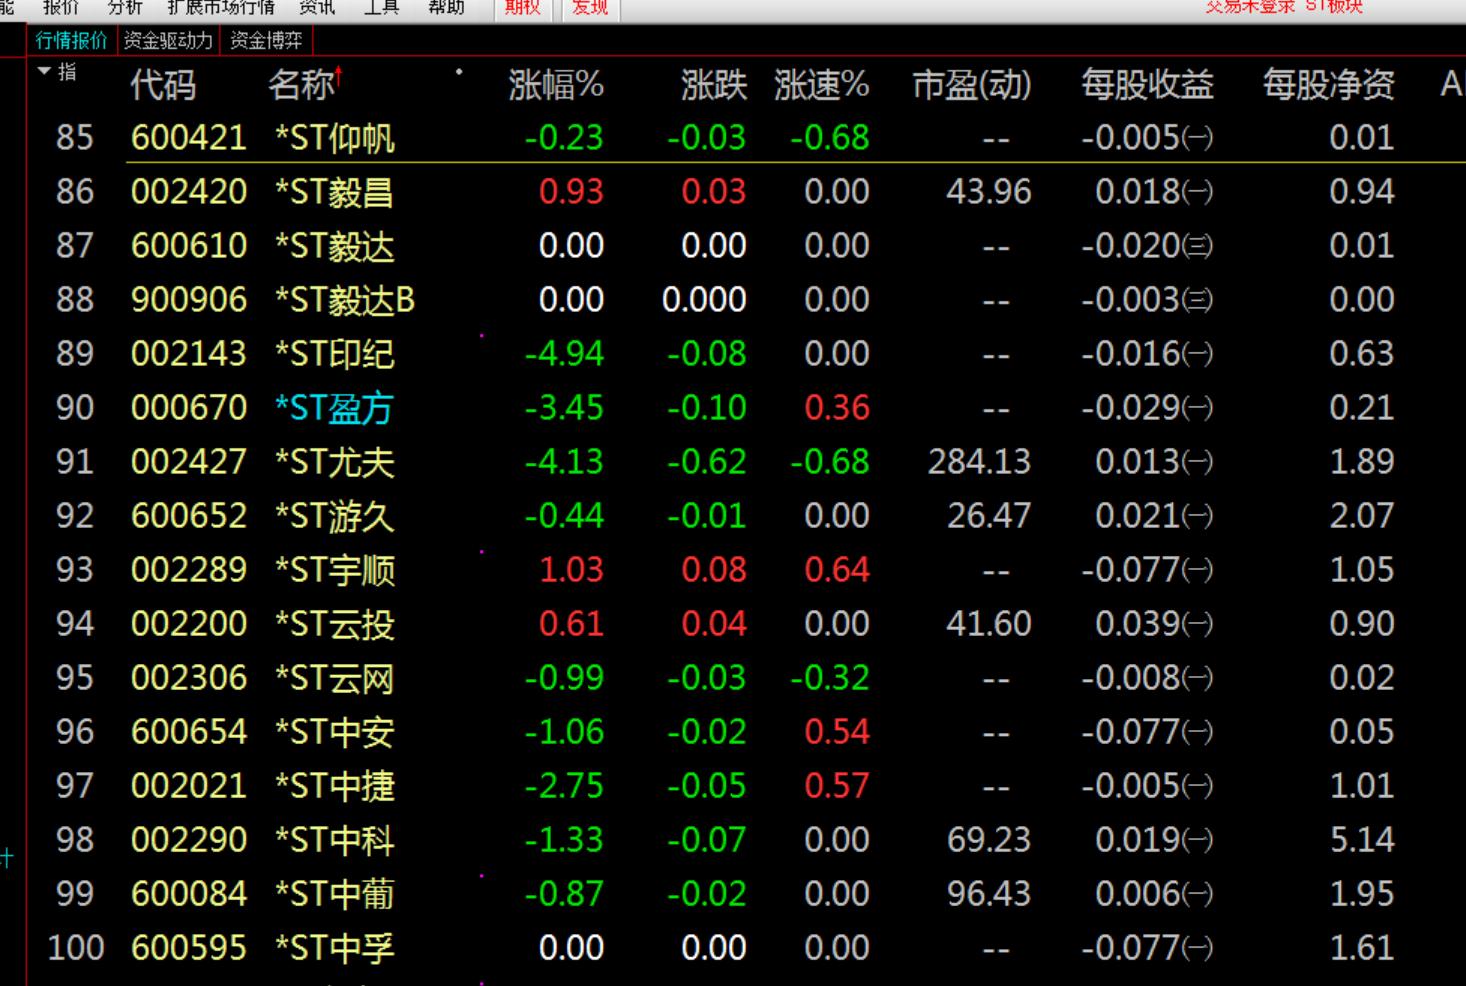Viewport: 1466px width, 986px height.
Task: Select stock code 900906
Action: [x=189, y=299]
